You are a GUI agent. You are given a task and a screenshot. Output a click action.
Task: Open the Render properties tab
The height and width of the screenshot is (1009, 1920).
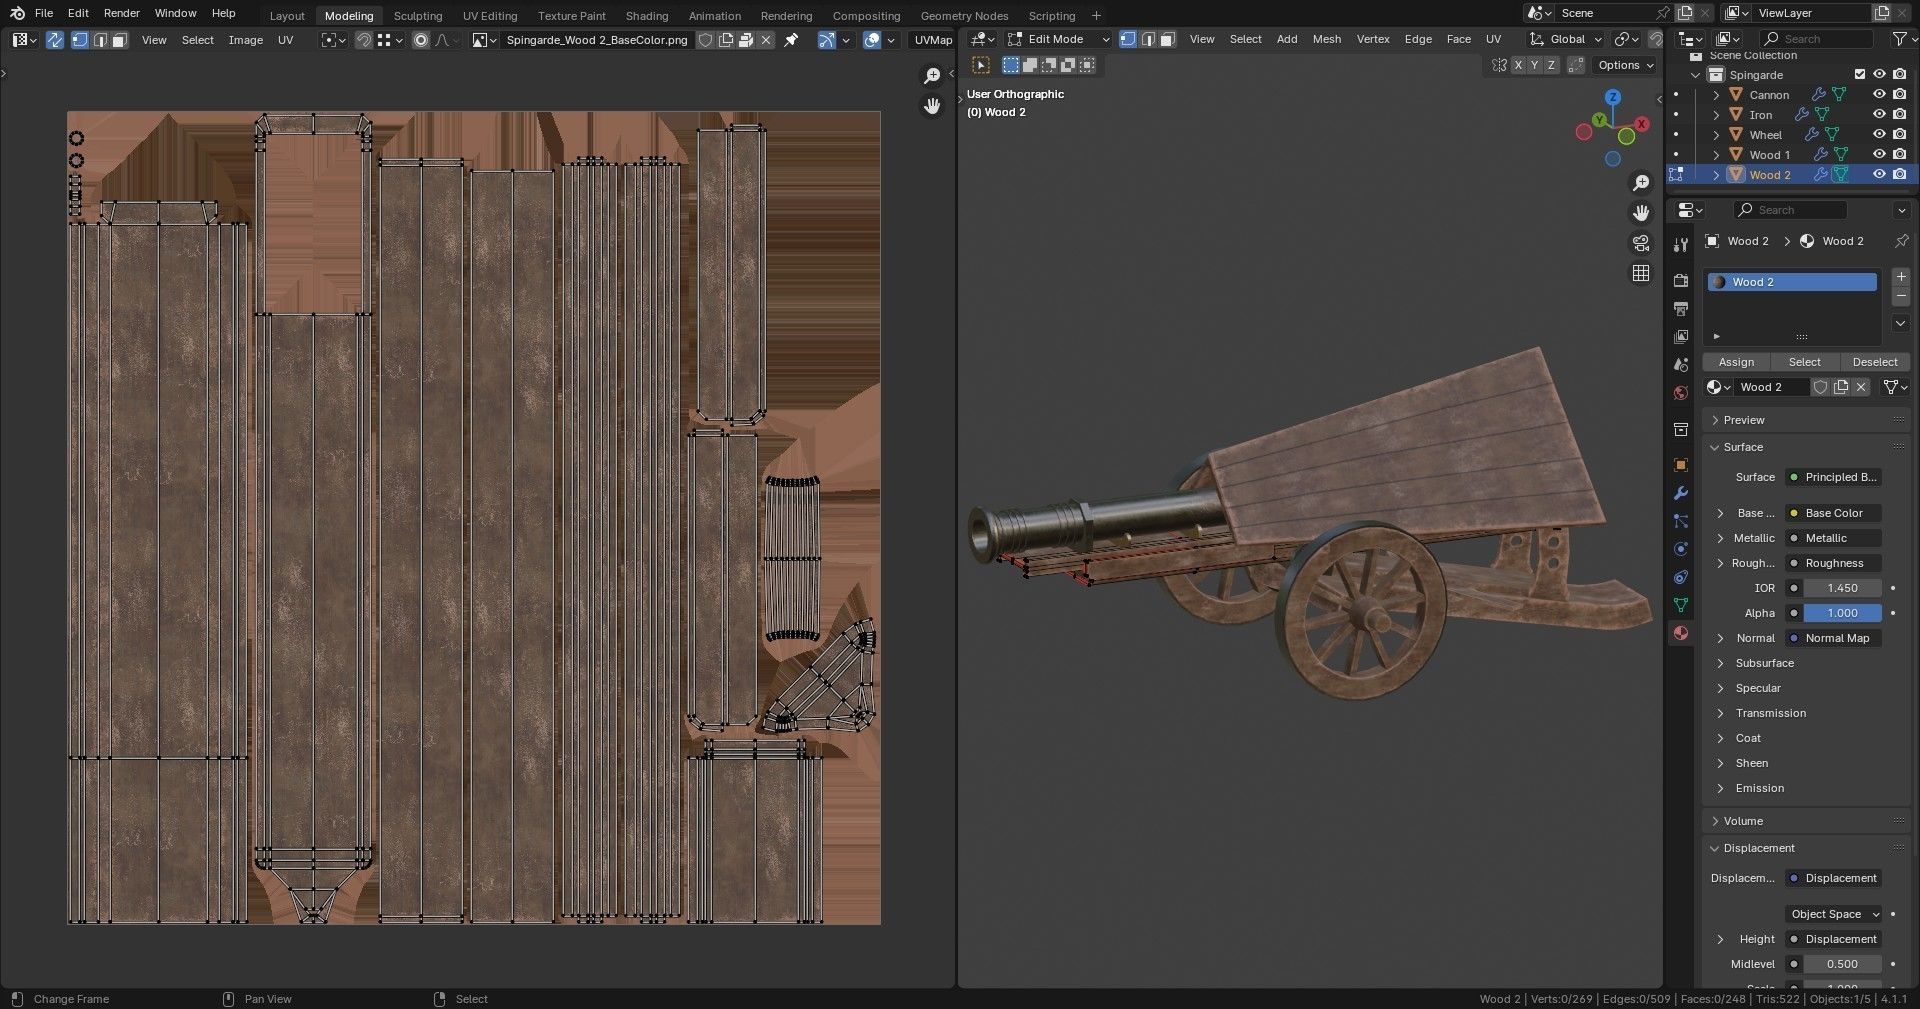point(1681,281)
